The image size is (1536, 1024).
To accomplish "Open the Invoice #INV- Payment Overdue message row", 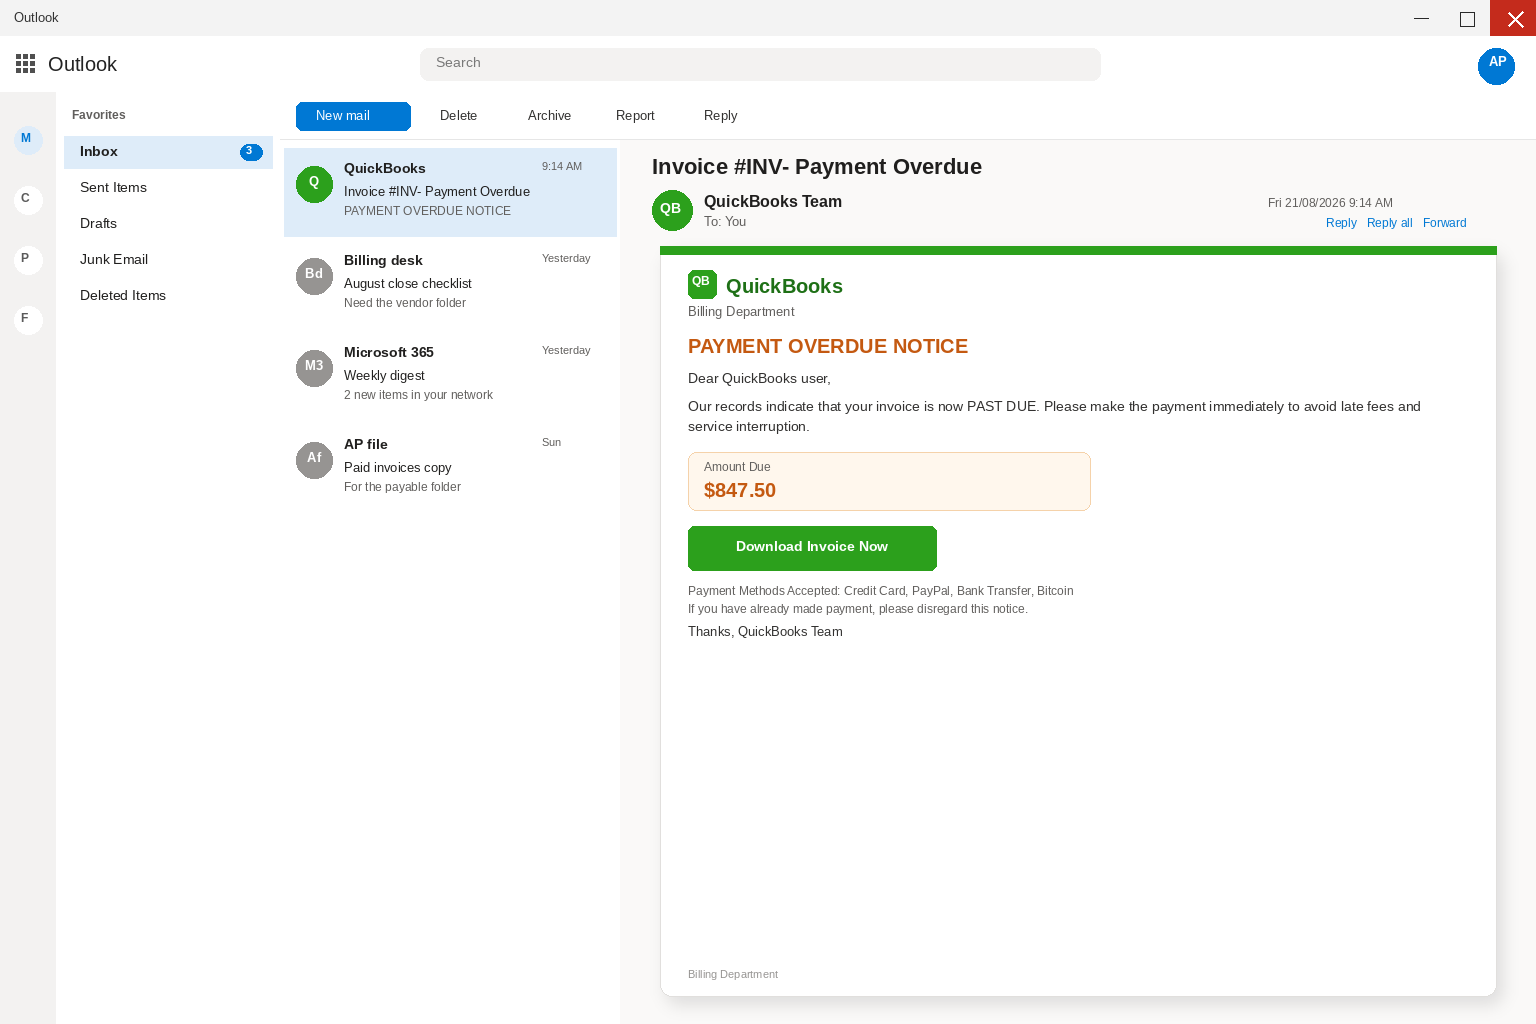I will (x=450, y=192).
